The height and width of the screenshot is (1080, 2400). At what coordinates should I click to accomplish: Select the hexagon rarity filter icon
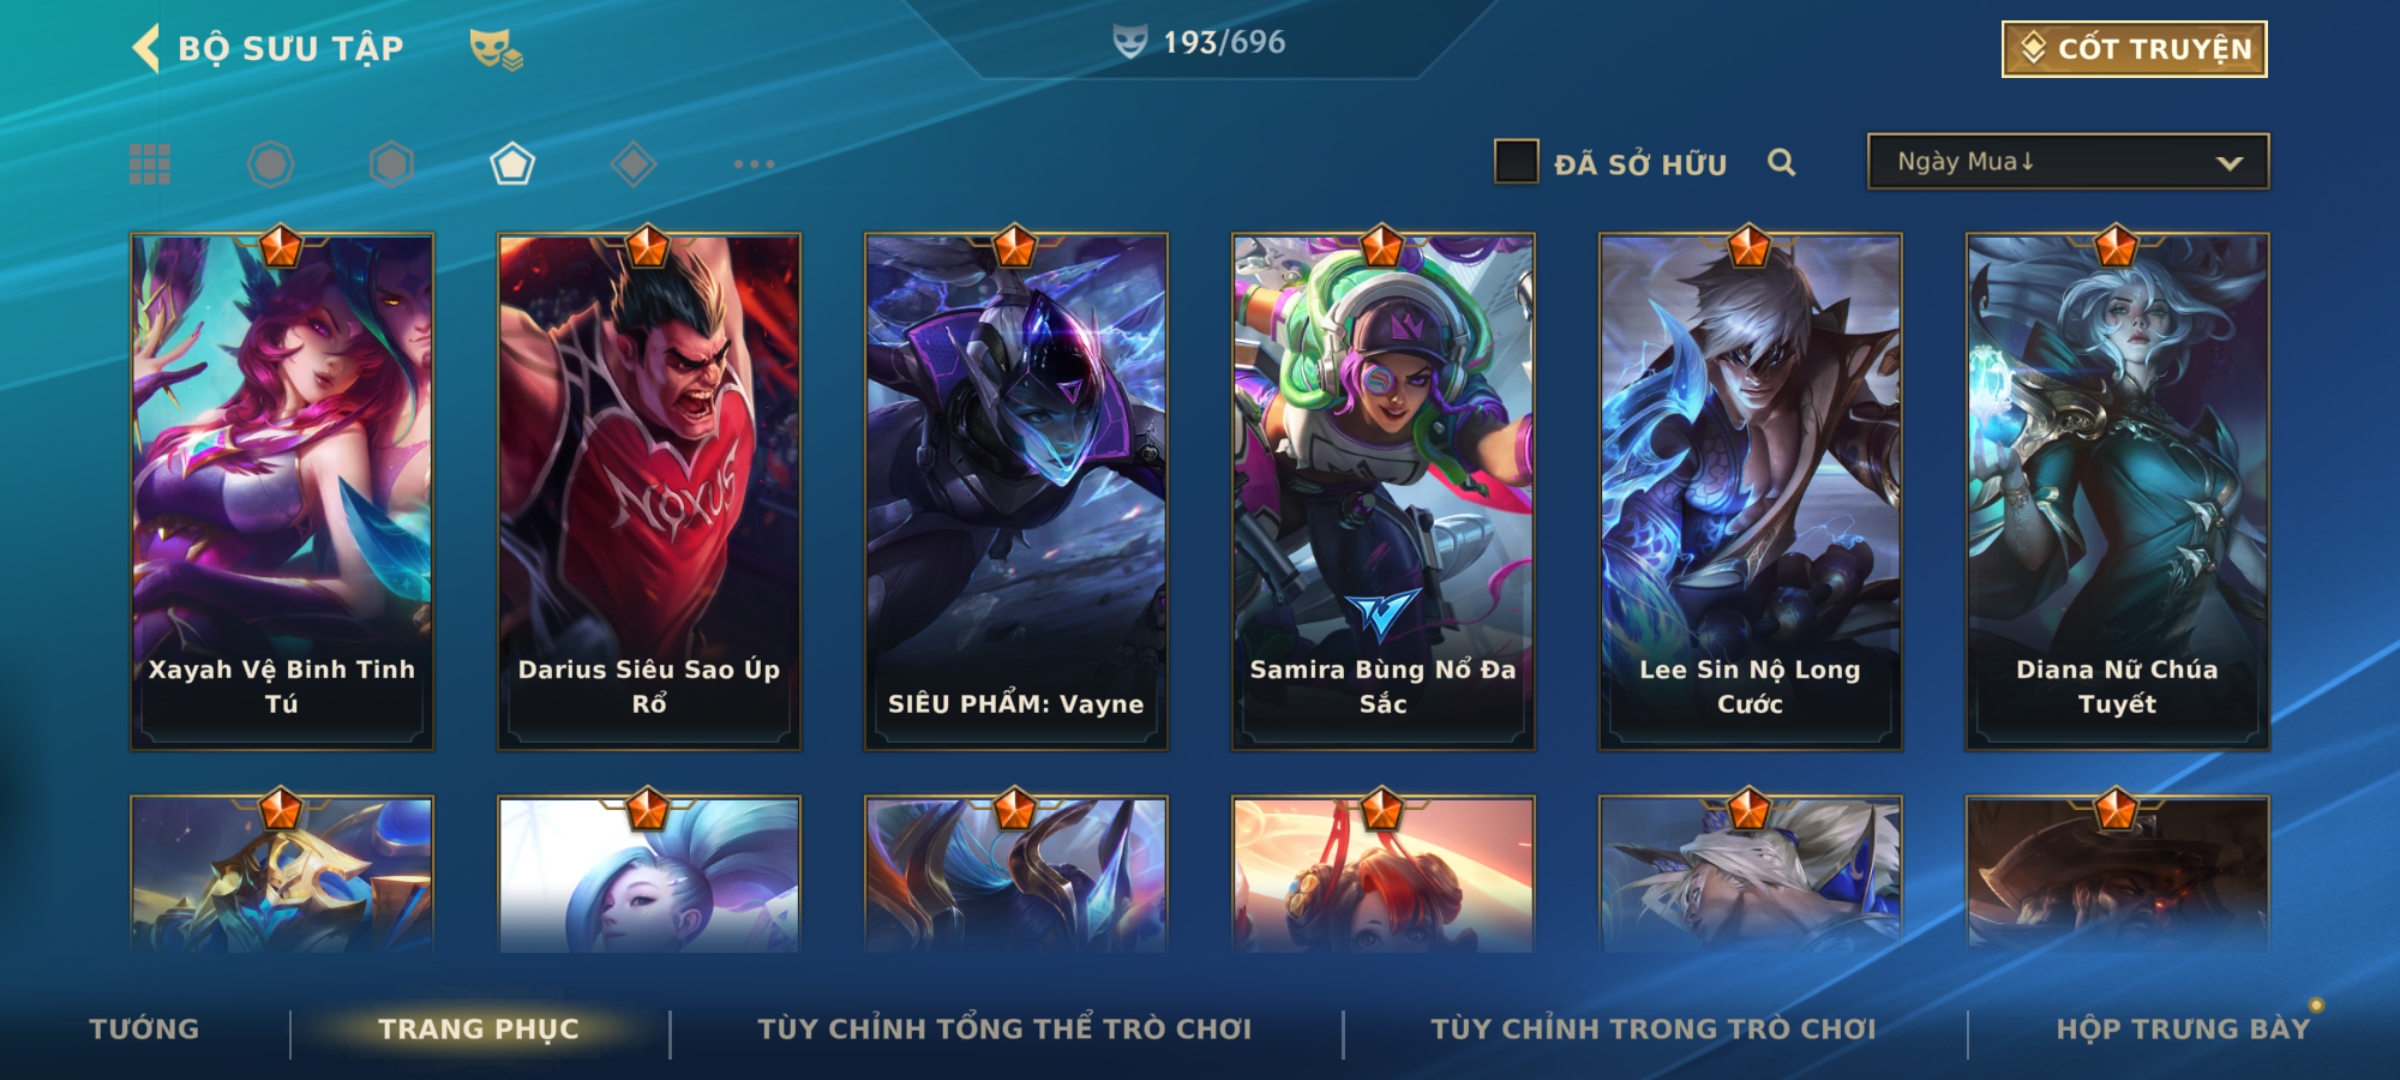pos(391,164)
